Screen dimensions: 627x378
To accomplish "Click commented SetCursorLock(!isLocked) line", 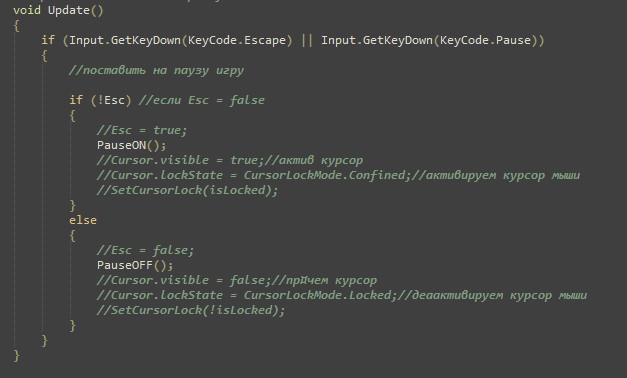I will click(191, 310).
